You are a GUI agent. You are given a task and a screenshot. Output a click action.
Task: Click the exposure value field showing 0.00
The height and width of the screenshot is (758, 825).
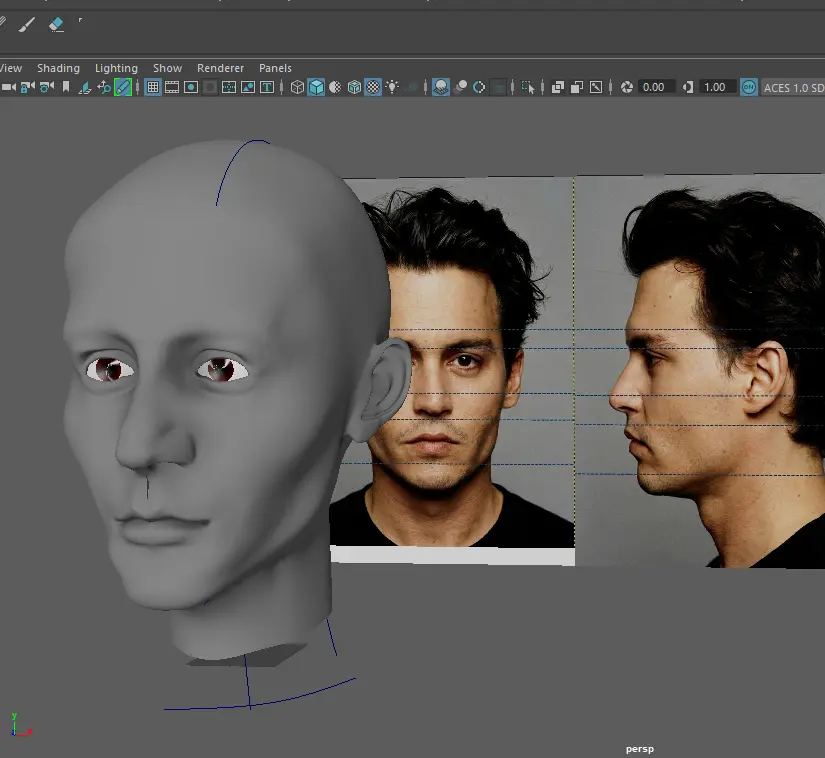click(x=654, y=88)
